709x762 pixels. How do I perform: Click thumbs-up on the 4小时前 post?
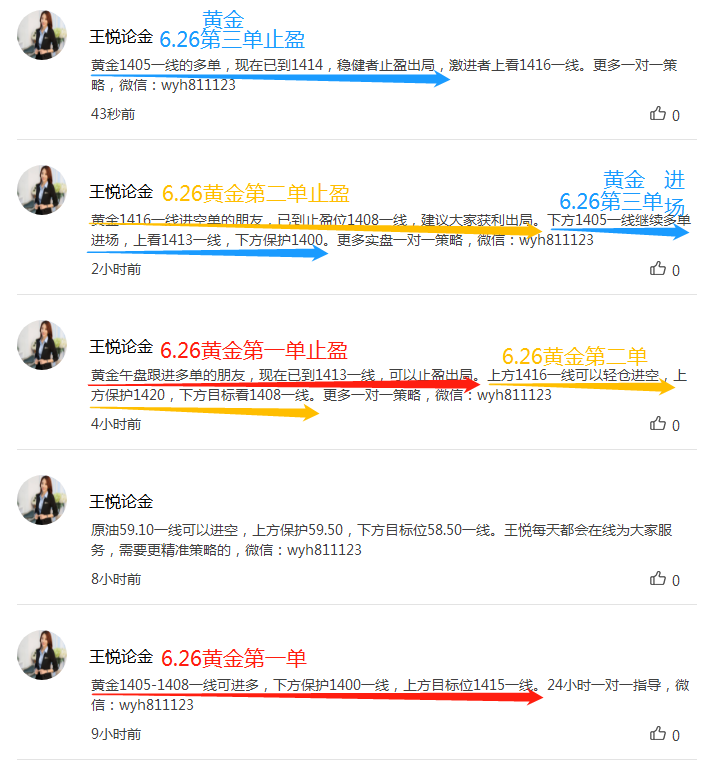tap(658, 424)
